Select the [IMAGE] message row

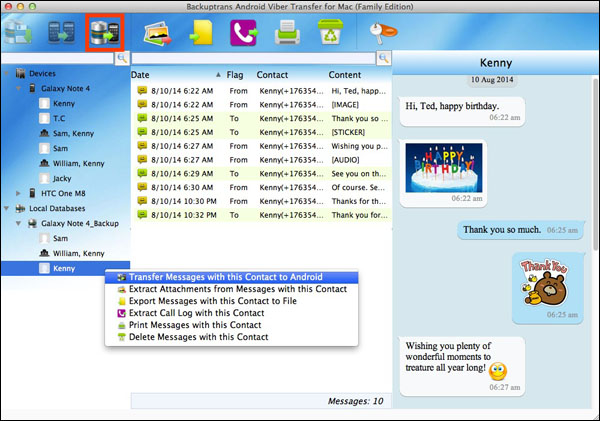pyautogui.click(x=263, y=104)
